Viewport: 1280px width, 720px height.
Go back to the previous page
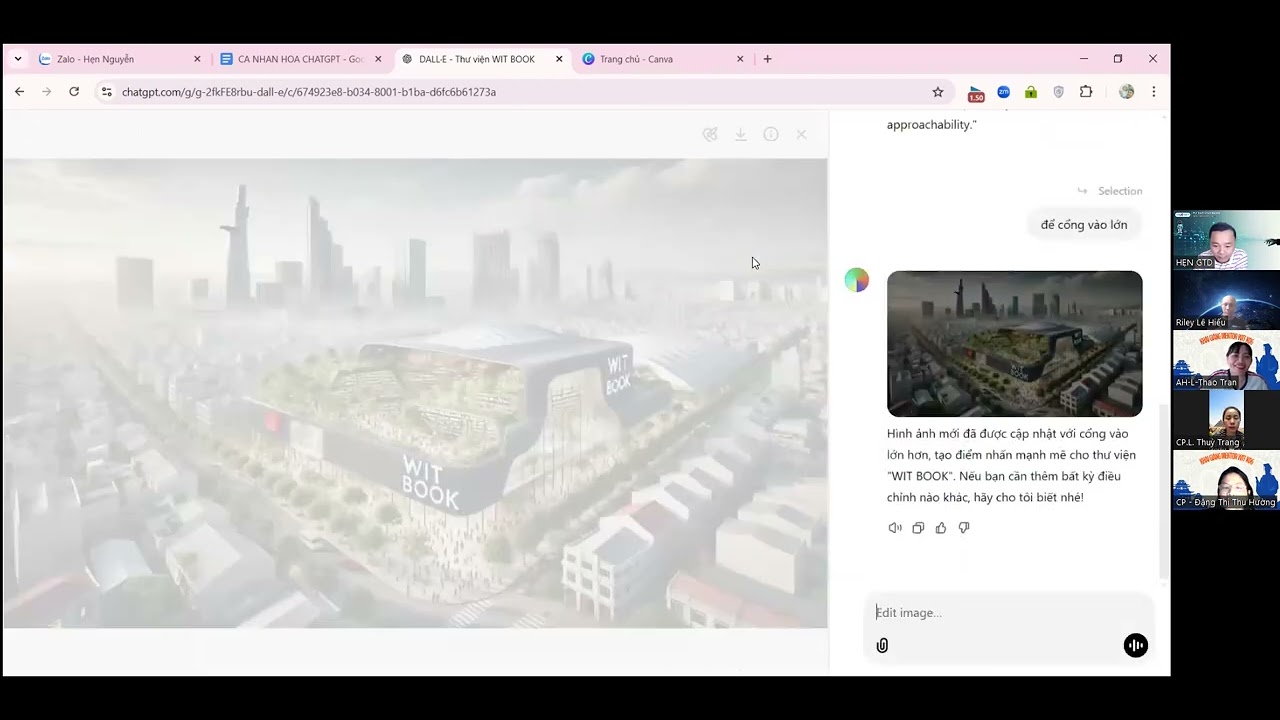(19, 92)
